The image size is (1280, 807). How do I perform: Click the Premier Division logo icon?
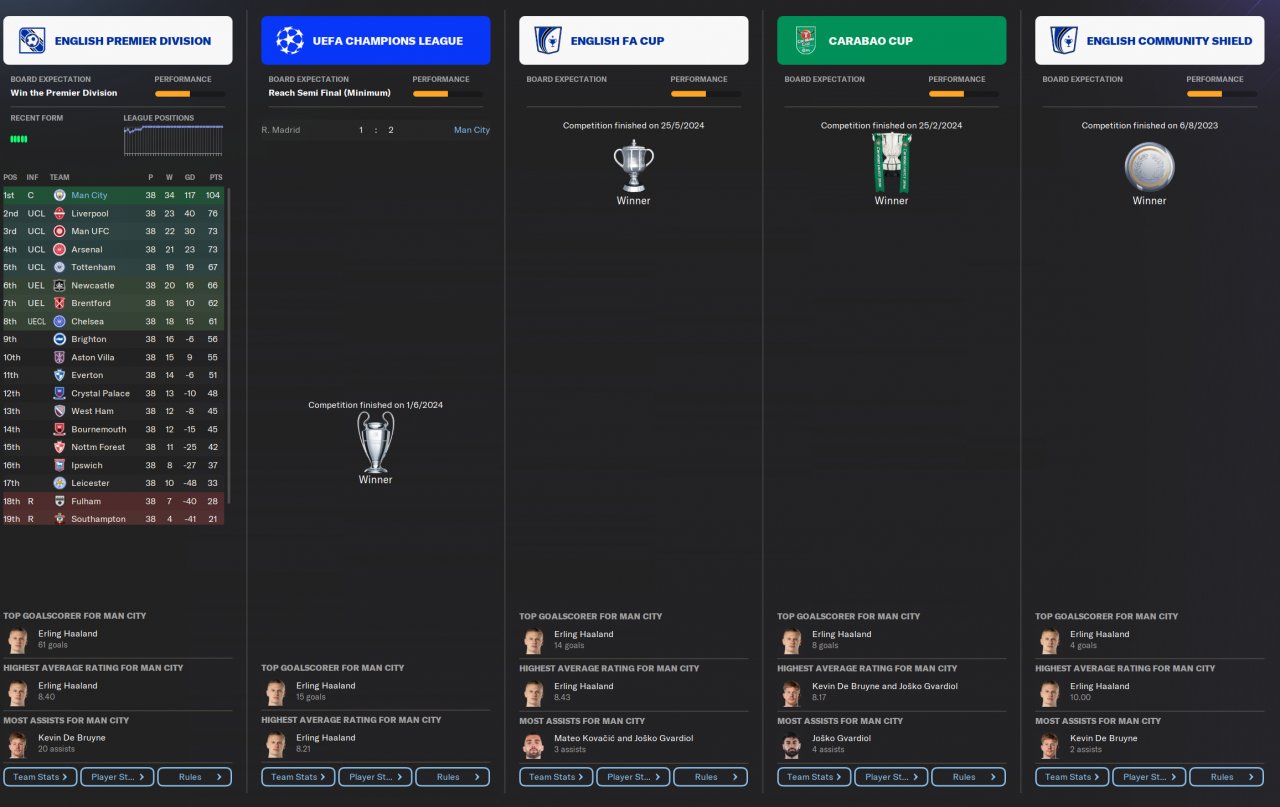(x=31, y=40)
